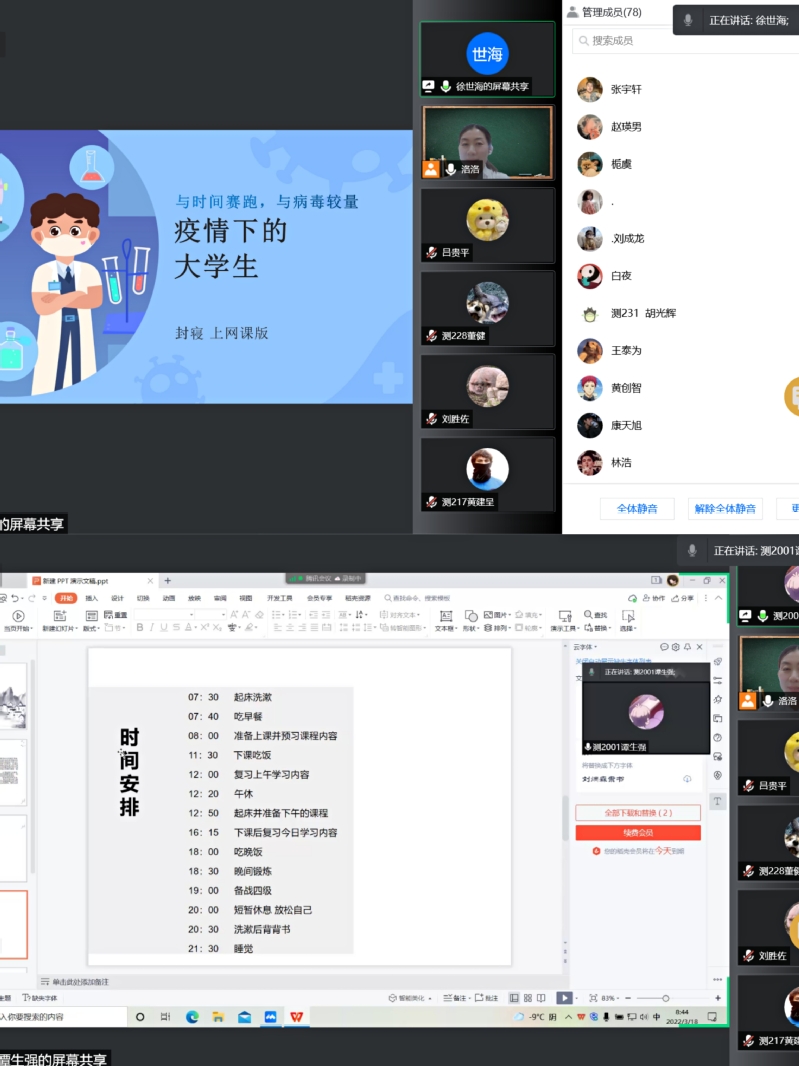Start slideshow with the play button

[x=564, y=998]
